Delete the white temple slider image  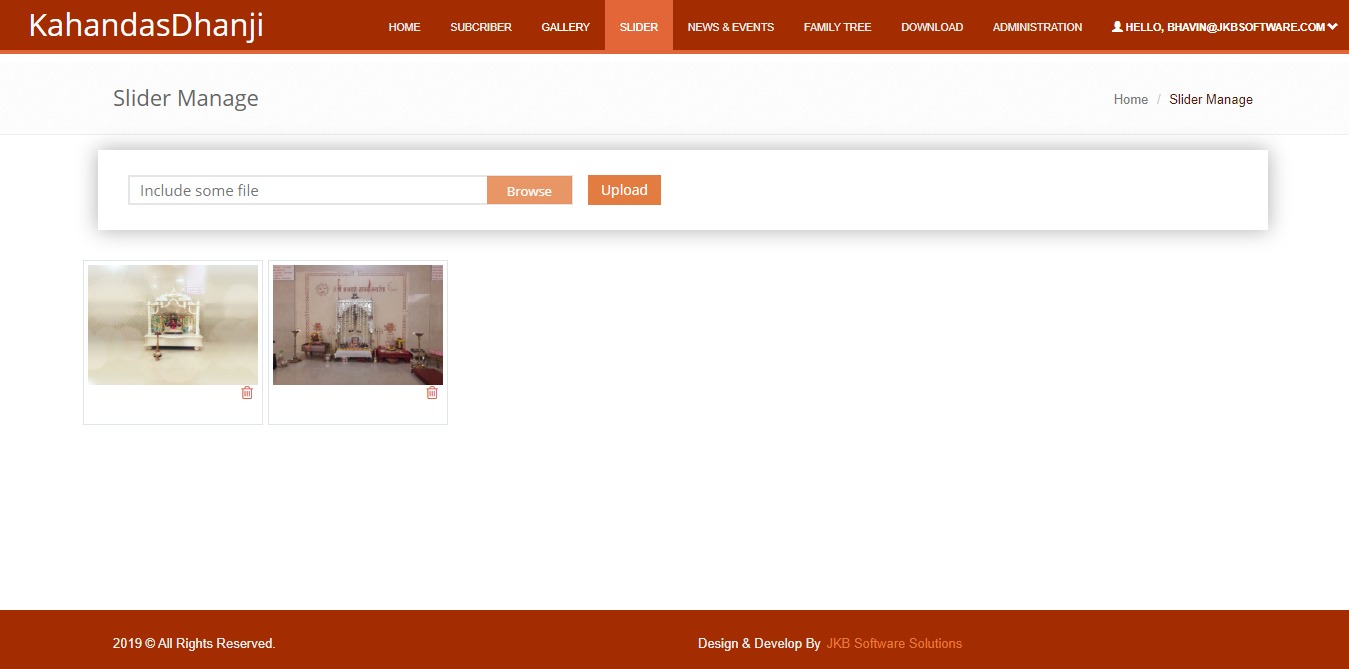pyautogui.click(x=247, y=393)
